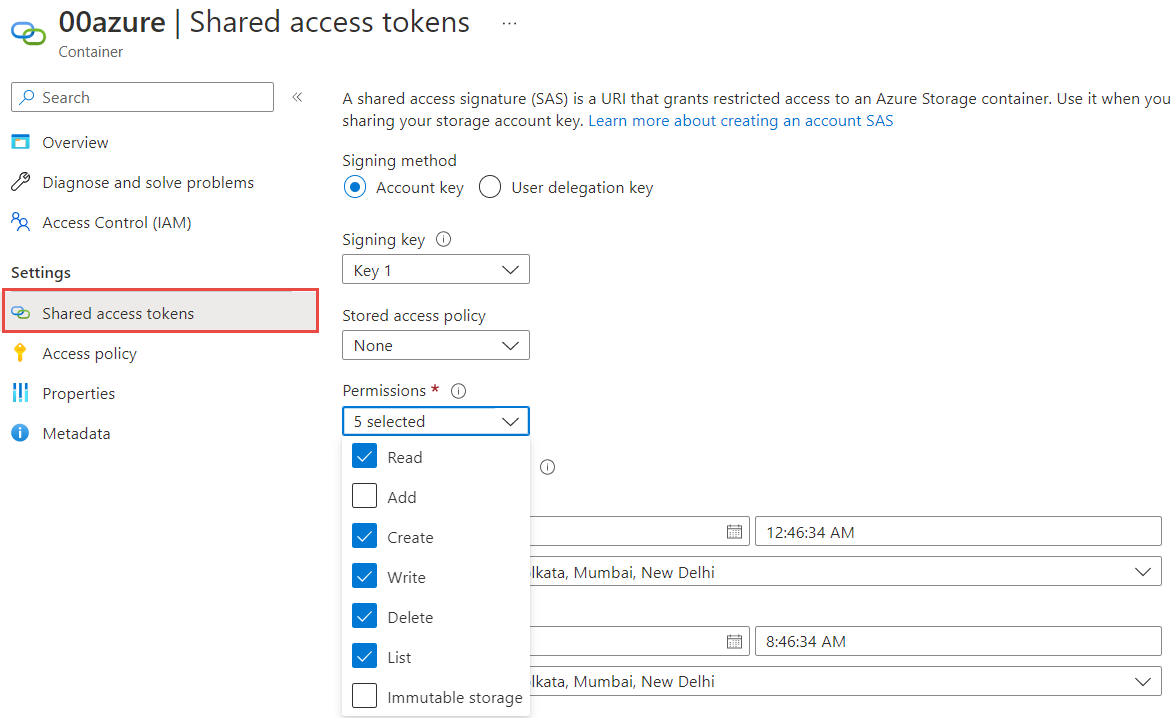Click the magnifier icon in Search box
Viewport: 1171px width, 718px height.
coord(27,97)
